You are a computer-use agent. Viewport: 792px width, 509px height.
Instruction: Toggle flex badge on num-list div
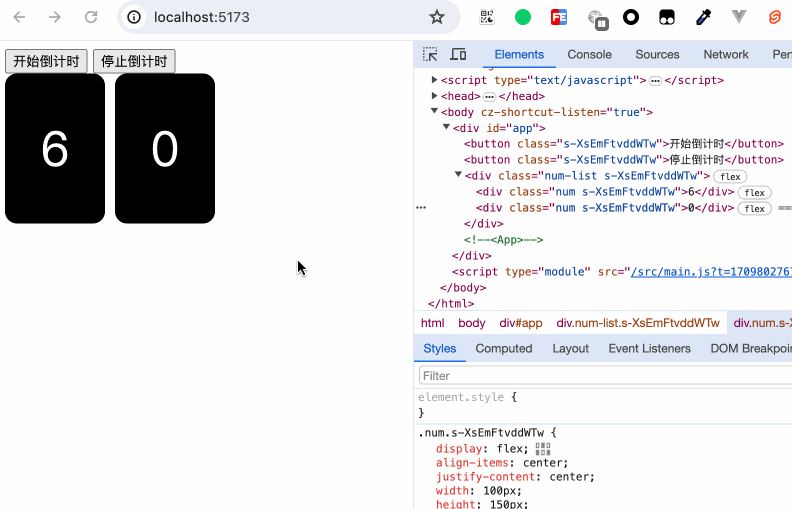[x=730, y=177]
